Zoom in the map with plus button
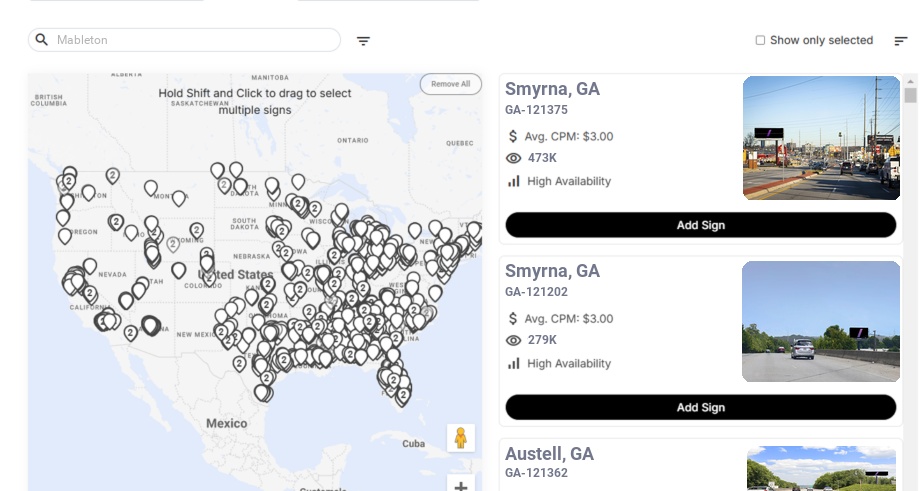Screen dimensions: 920x491 (x=461, y=486)
